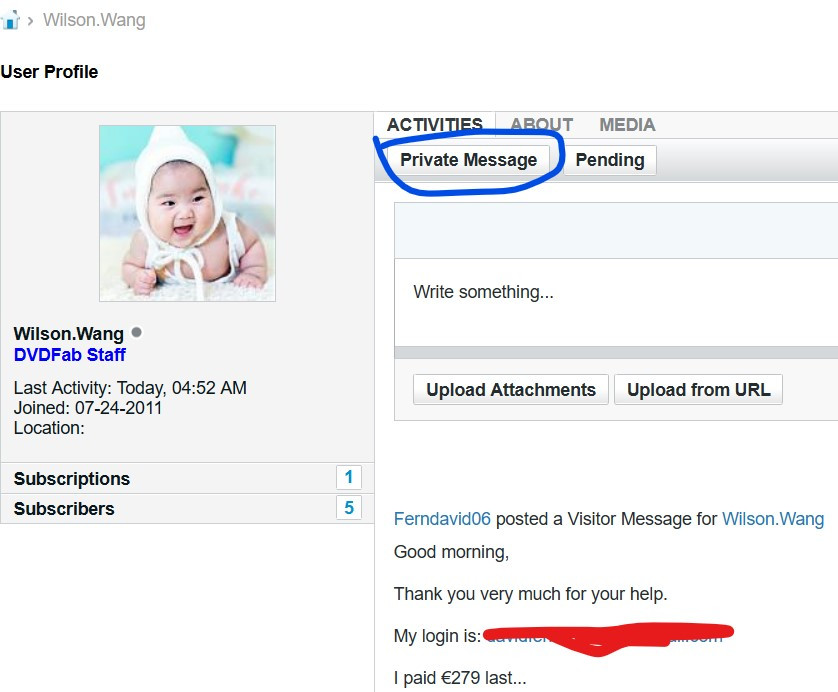Choose Upload from URL
The width and height of the screenshot is (838, 692).
698,390
